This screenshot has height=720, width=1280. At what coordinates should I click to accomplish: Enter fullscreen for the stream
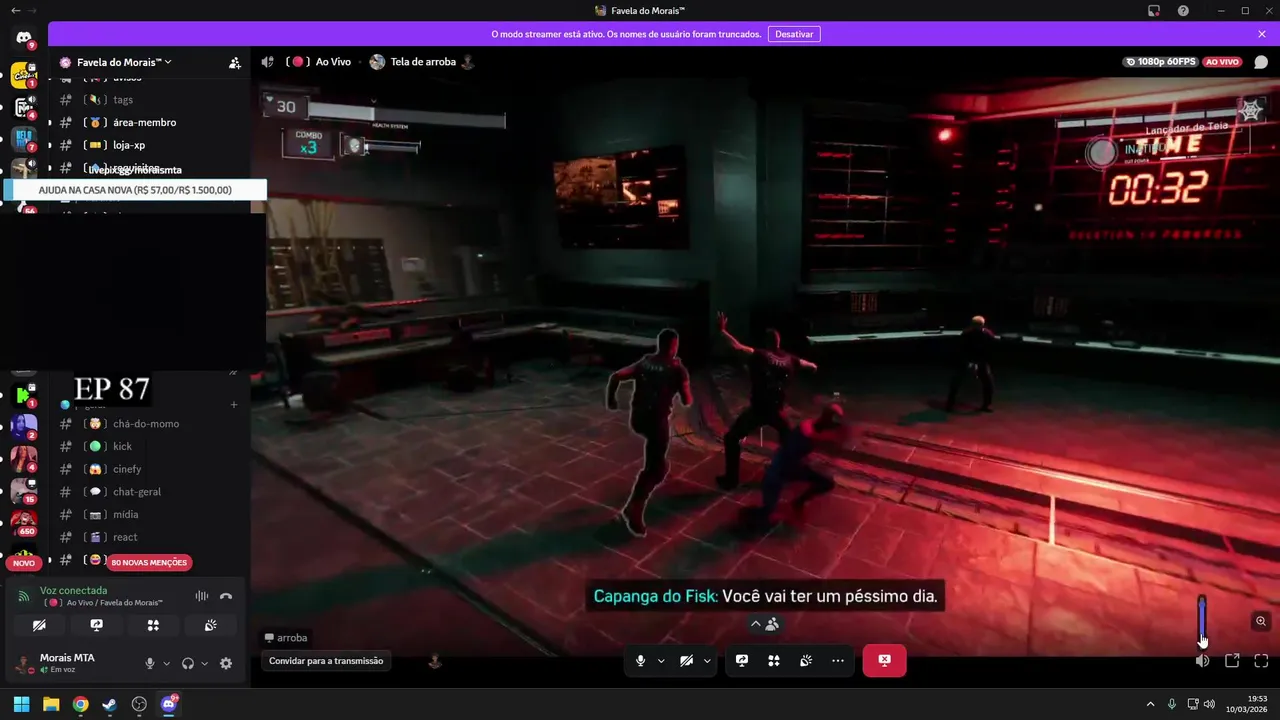pyautogui.click(x=1261, y=661)
